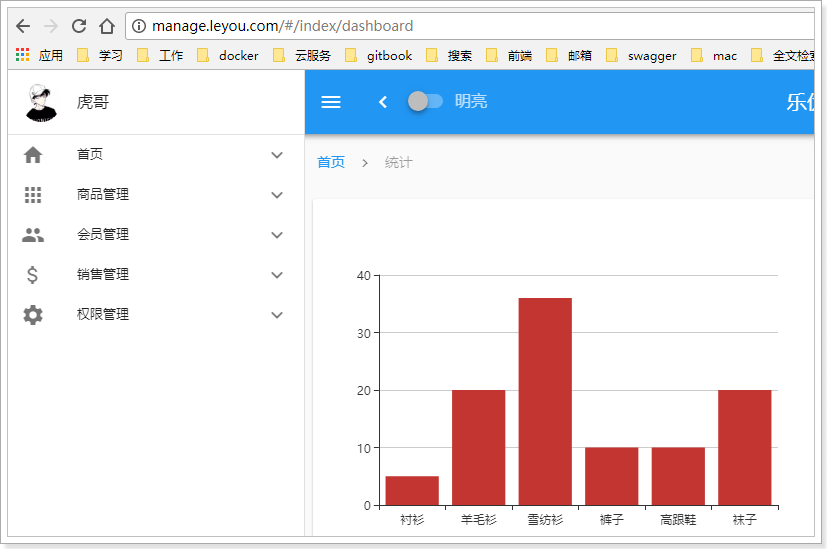Image resolution: width=827 pixels, height=549 pixels.
Task: Click the 首页 breadcrumb link
Action: point(331,162)
